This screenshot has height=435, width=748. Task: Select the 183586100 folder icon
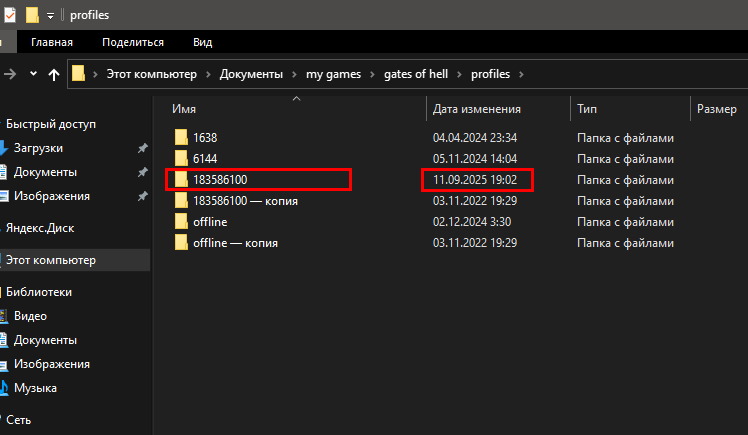click(x=181, y=179)
